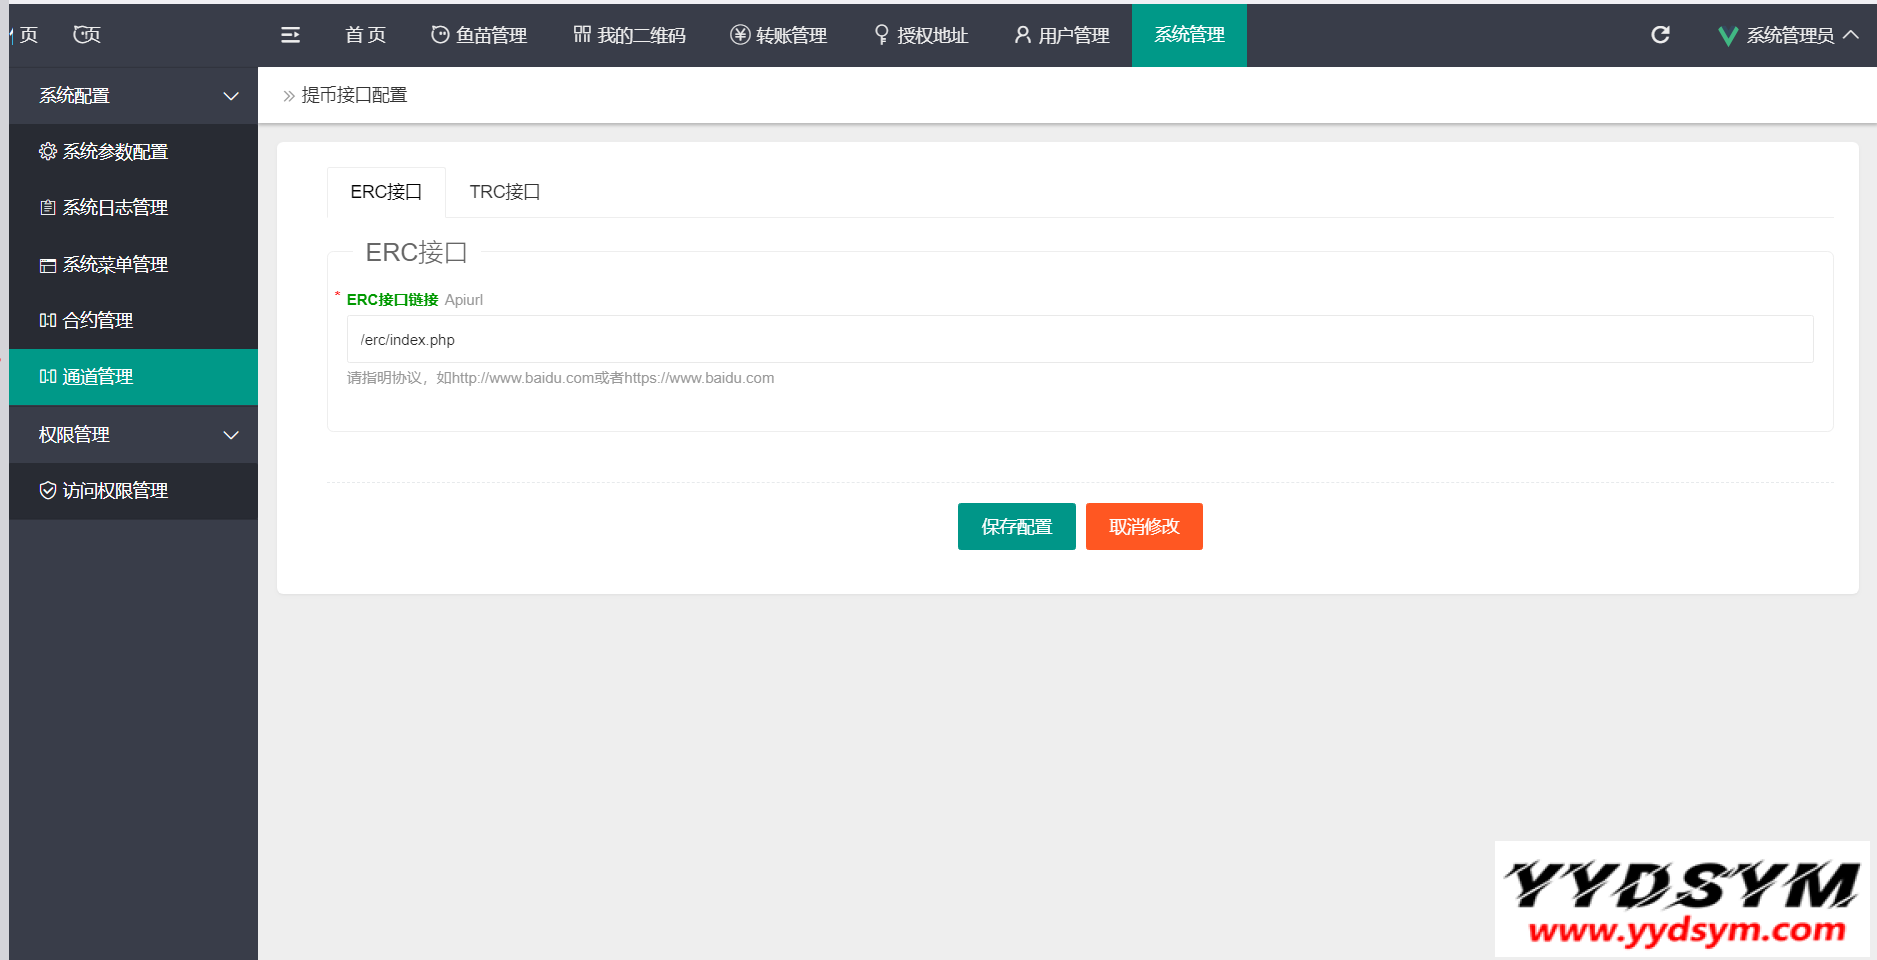The height and width of the screenshot is (960, 1877).
Task: Click the icon beside 合约管理
Action: coord(47,321)
